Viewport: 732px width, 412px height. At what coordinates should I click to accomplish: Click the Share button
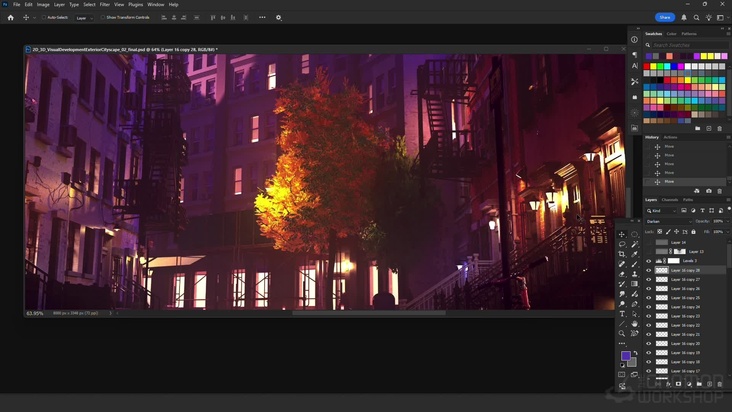tap(664, 17)
